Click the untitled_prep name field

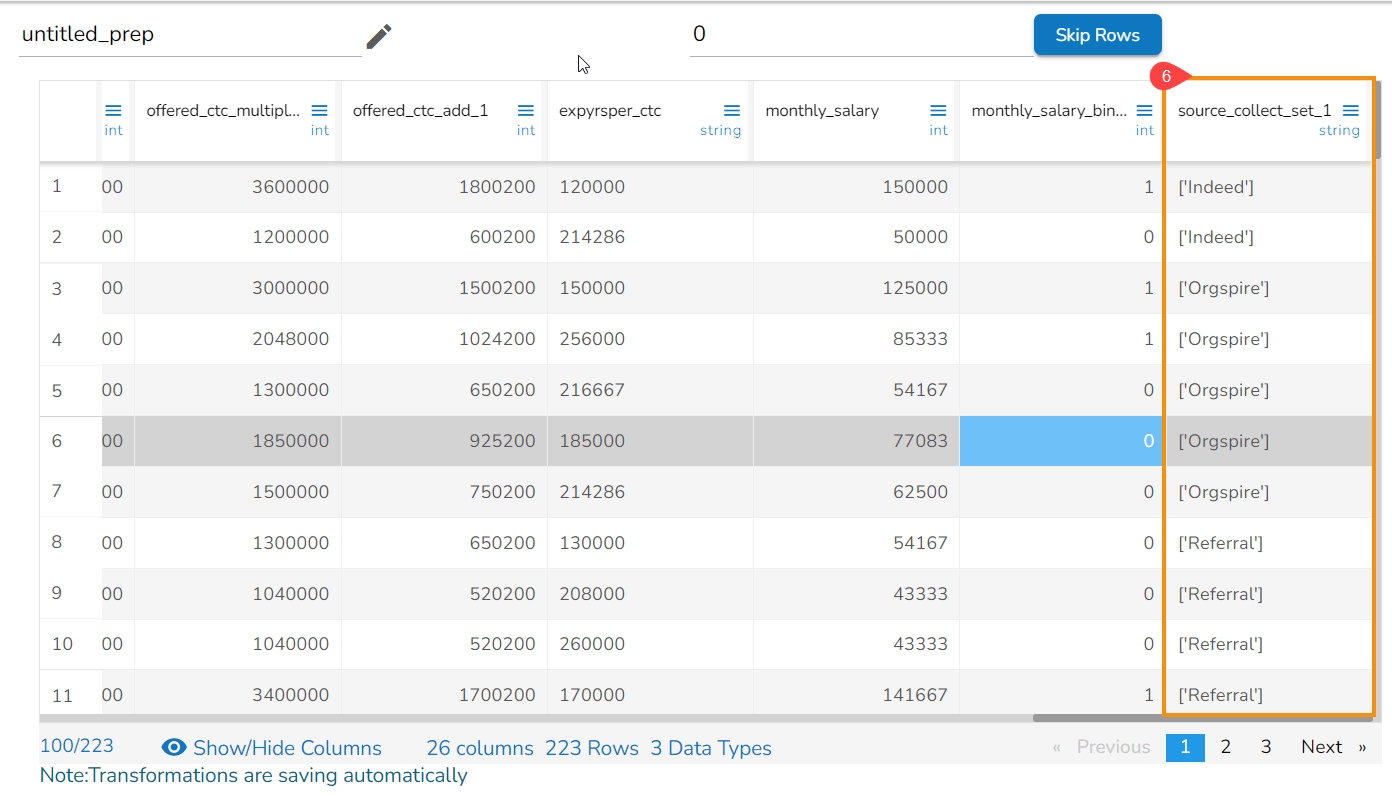190,35
